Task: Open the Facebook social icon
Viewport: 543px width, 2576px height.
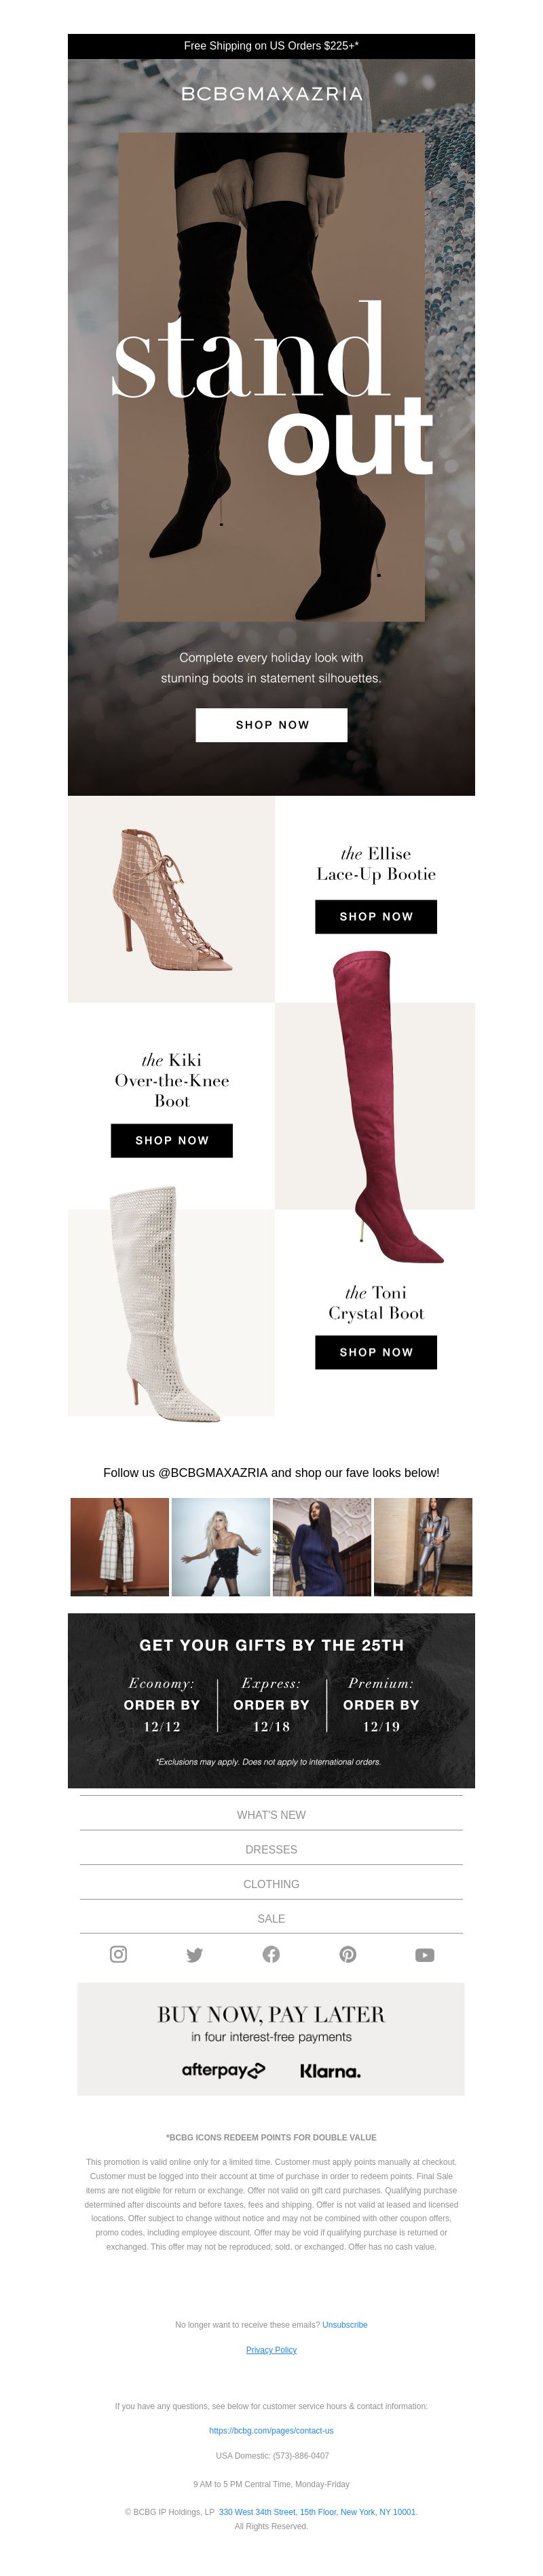Action: (271, 1954)
